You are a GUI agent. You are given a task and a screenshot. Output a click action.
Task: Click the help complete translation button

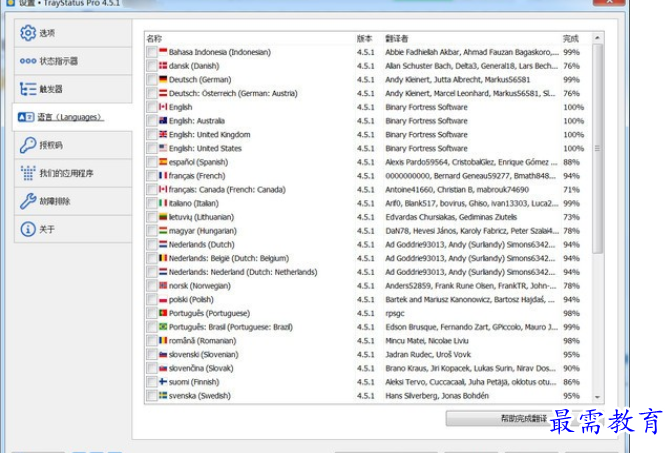[524, 418]
